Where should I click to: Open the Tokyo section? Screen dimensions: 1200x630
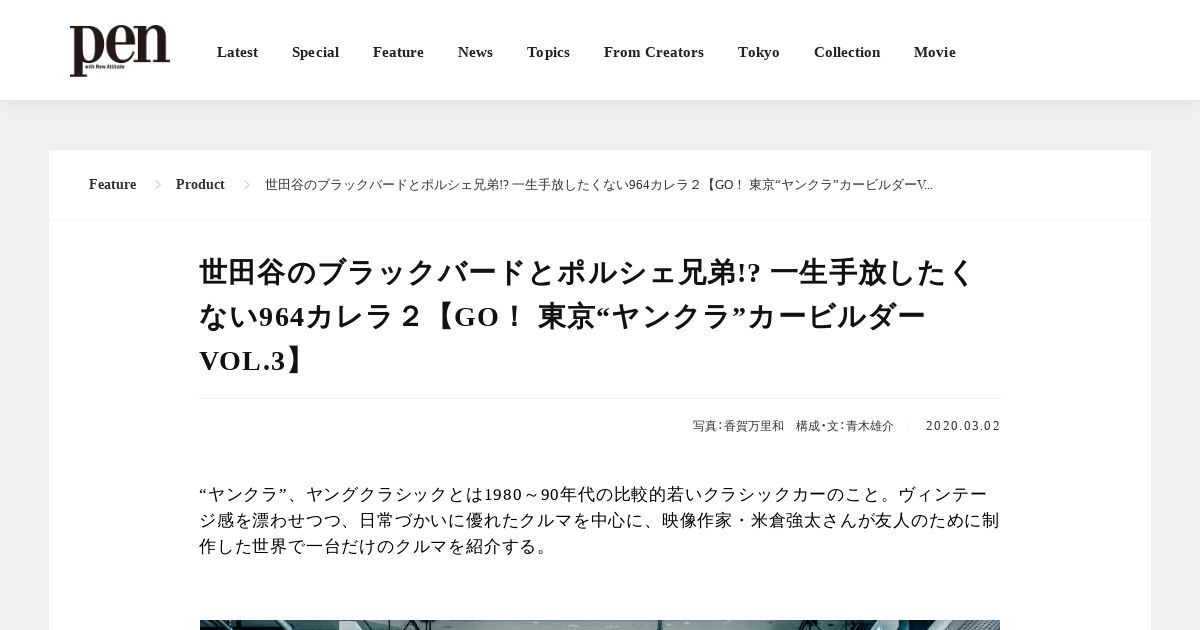[759, 52]
